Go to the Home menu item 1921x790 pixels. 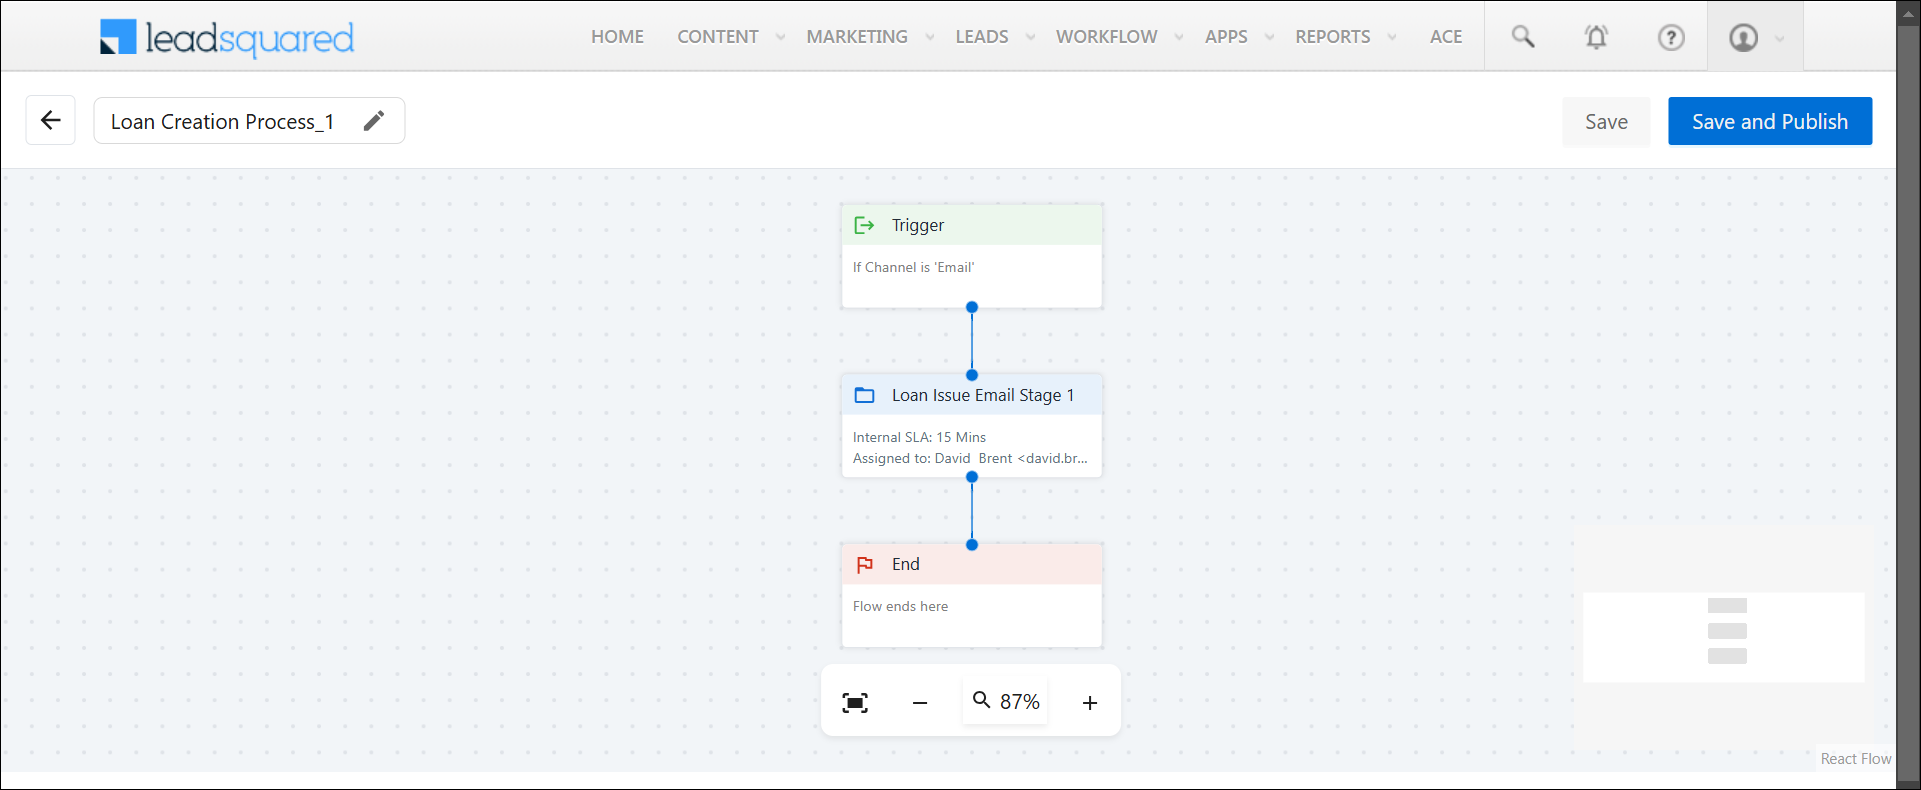tap(617, 37)
